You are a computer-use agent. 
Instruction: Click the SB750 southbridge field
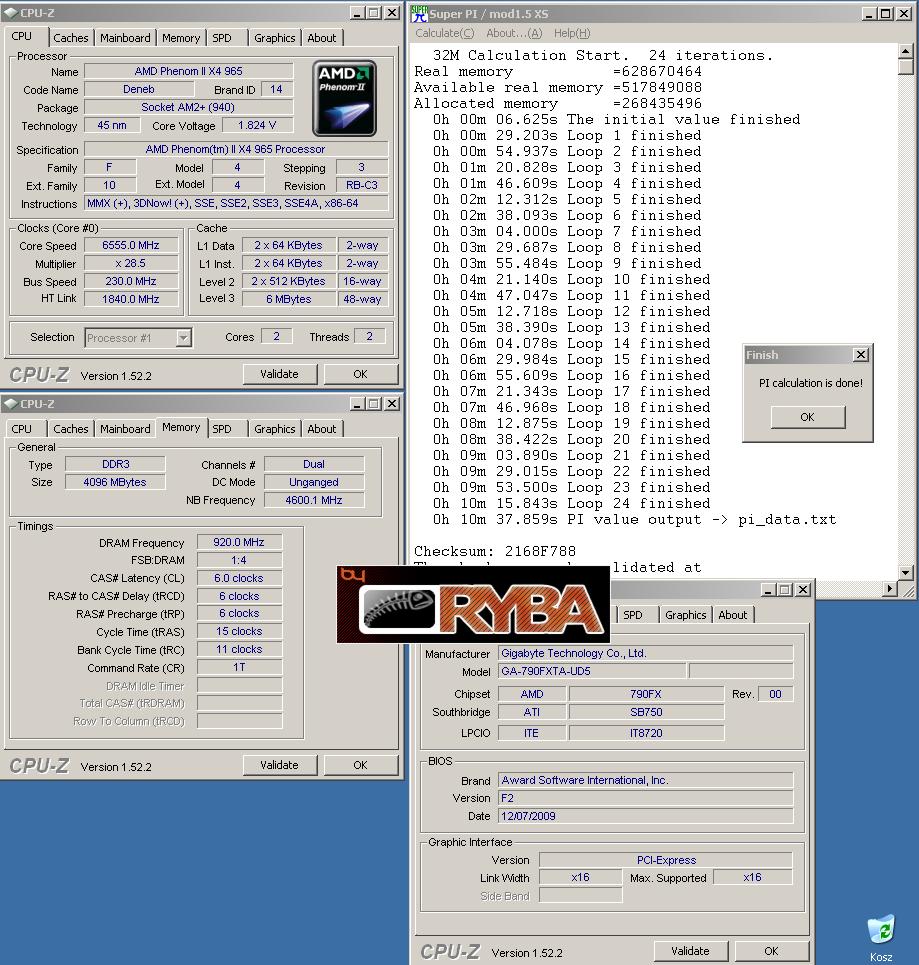click(646, 712)
